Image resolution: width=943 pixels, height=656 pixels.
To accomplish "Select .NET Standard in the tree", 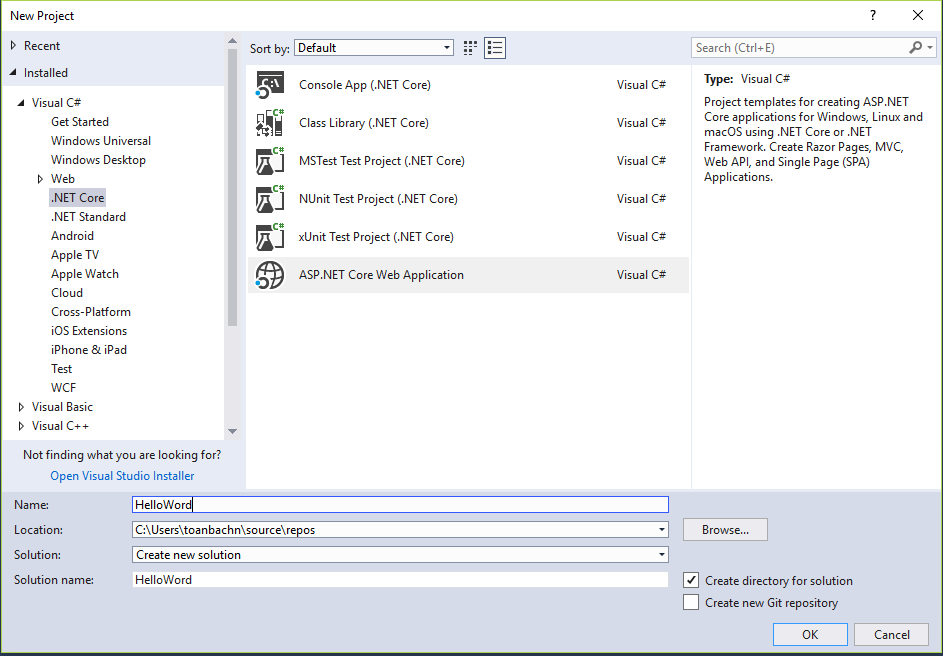I will (x=88, y=217).
